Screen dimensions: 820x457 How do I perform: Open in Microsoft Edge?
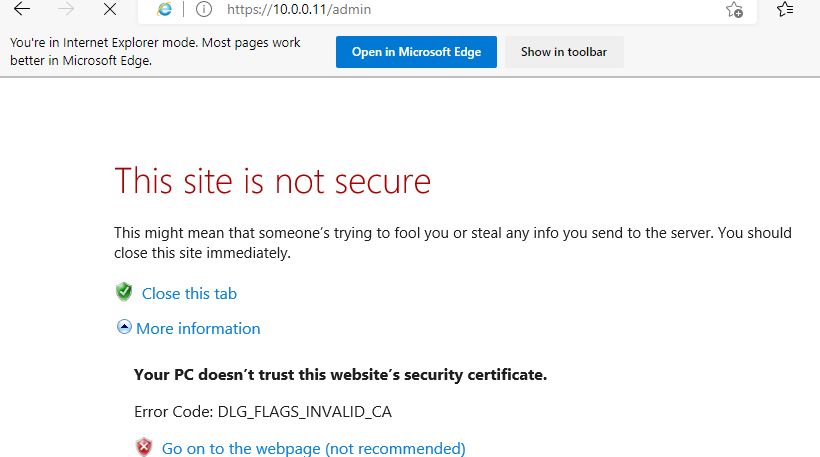click(x=416, y=52)
